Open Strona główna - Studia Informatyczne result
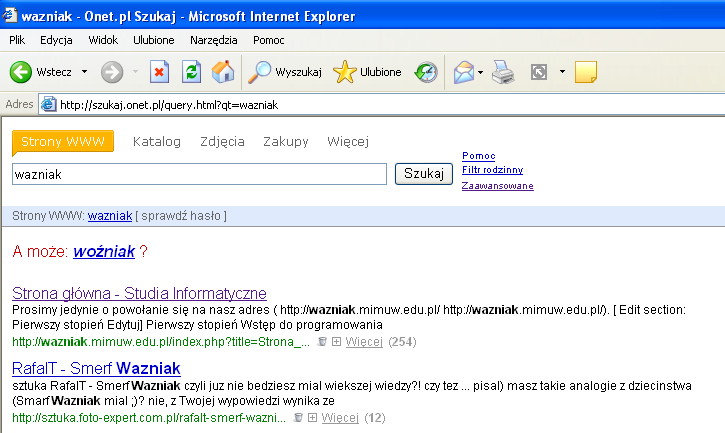Image resolution: width=725 pixels, height=433 pixels. [139, 293]
